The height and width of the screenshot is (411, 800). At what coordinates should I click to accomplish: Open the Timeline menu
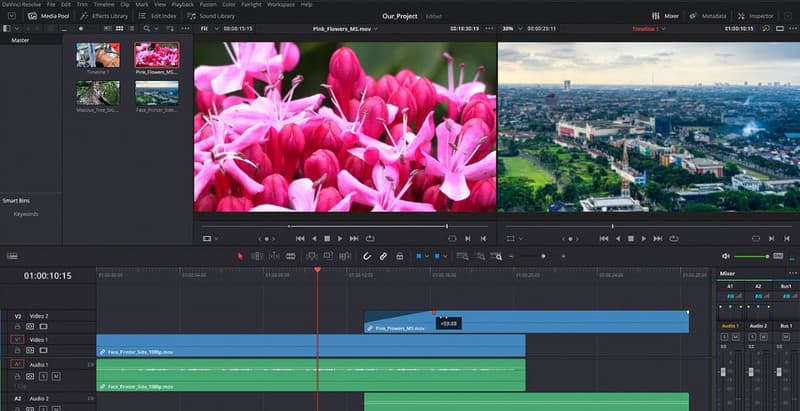click(x=104, y=4)
